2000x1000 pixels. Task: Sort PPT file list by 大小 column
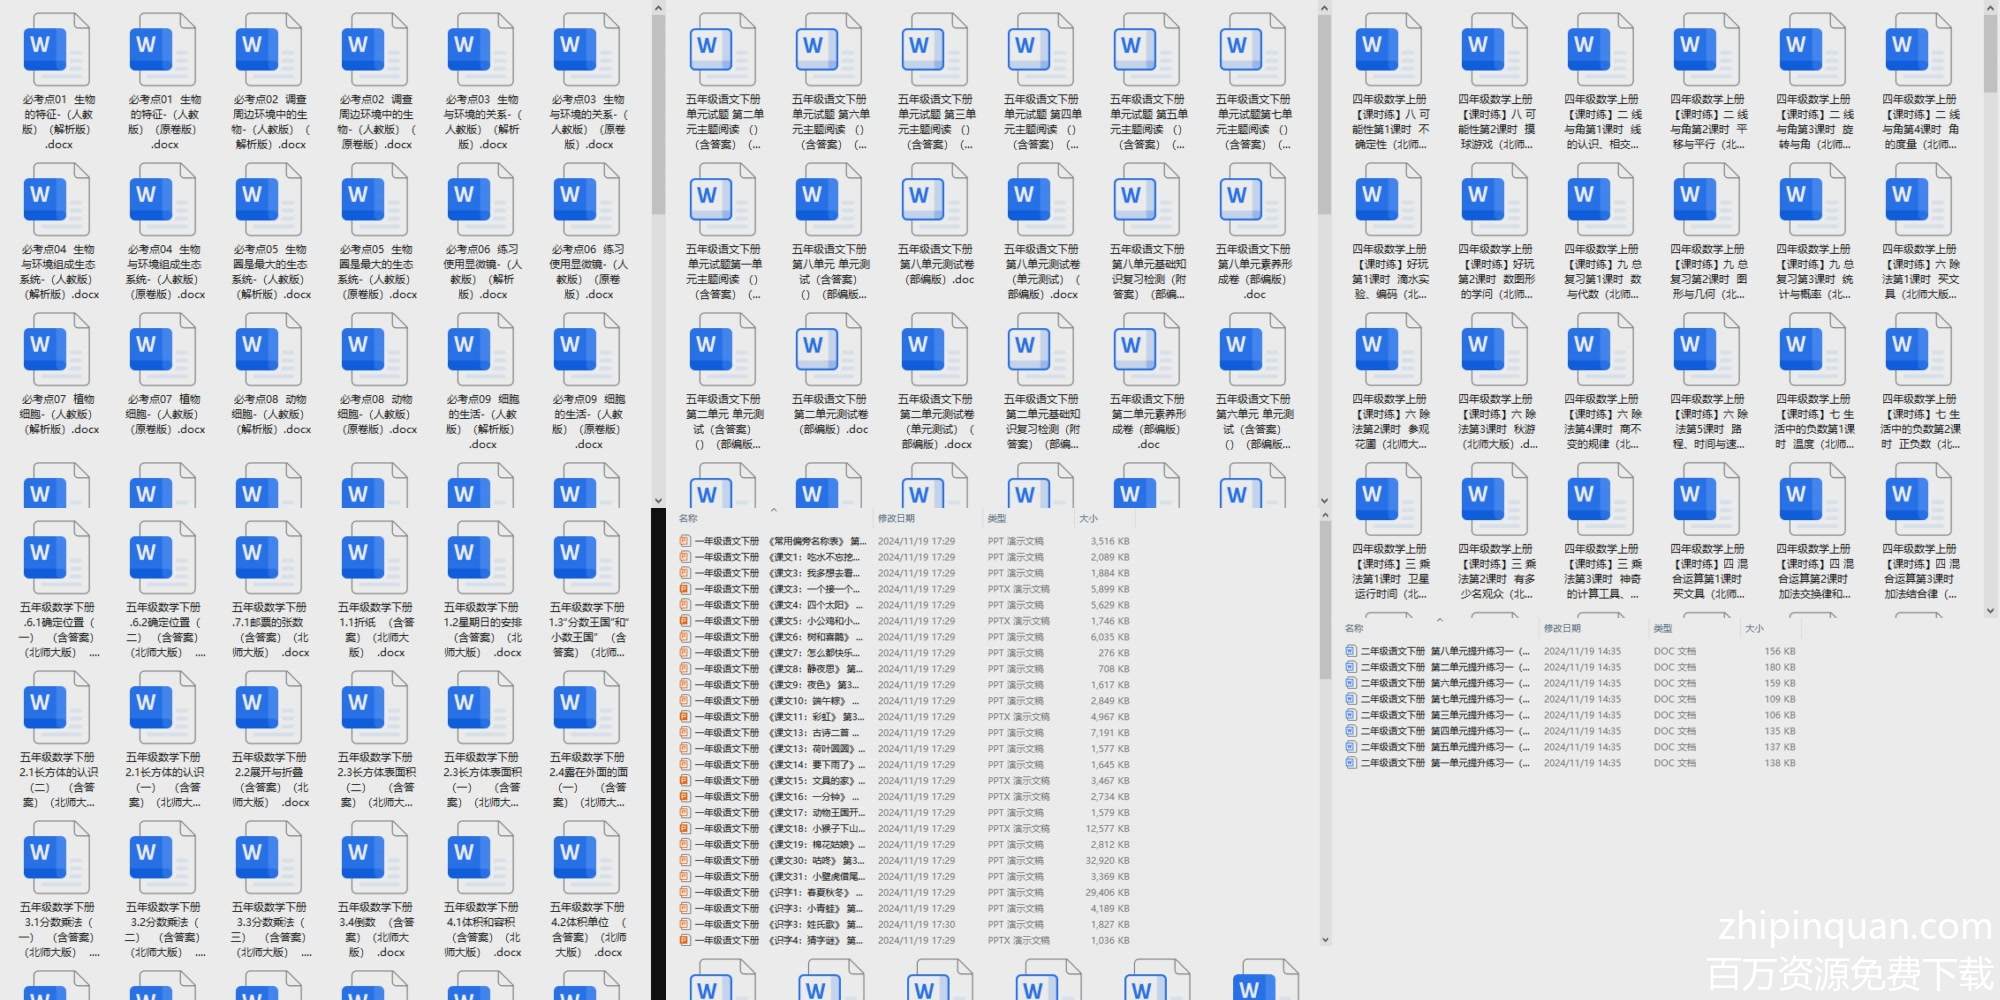[1088, 518]
